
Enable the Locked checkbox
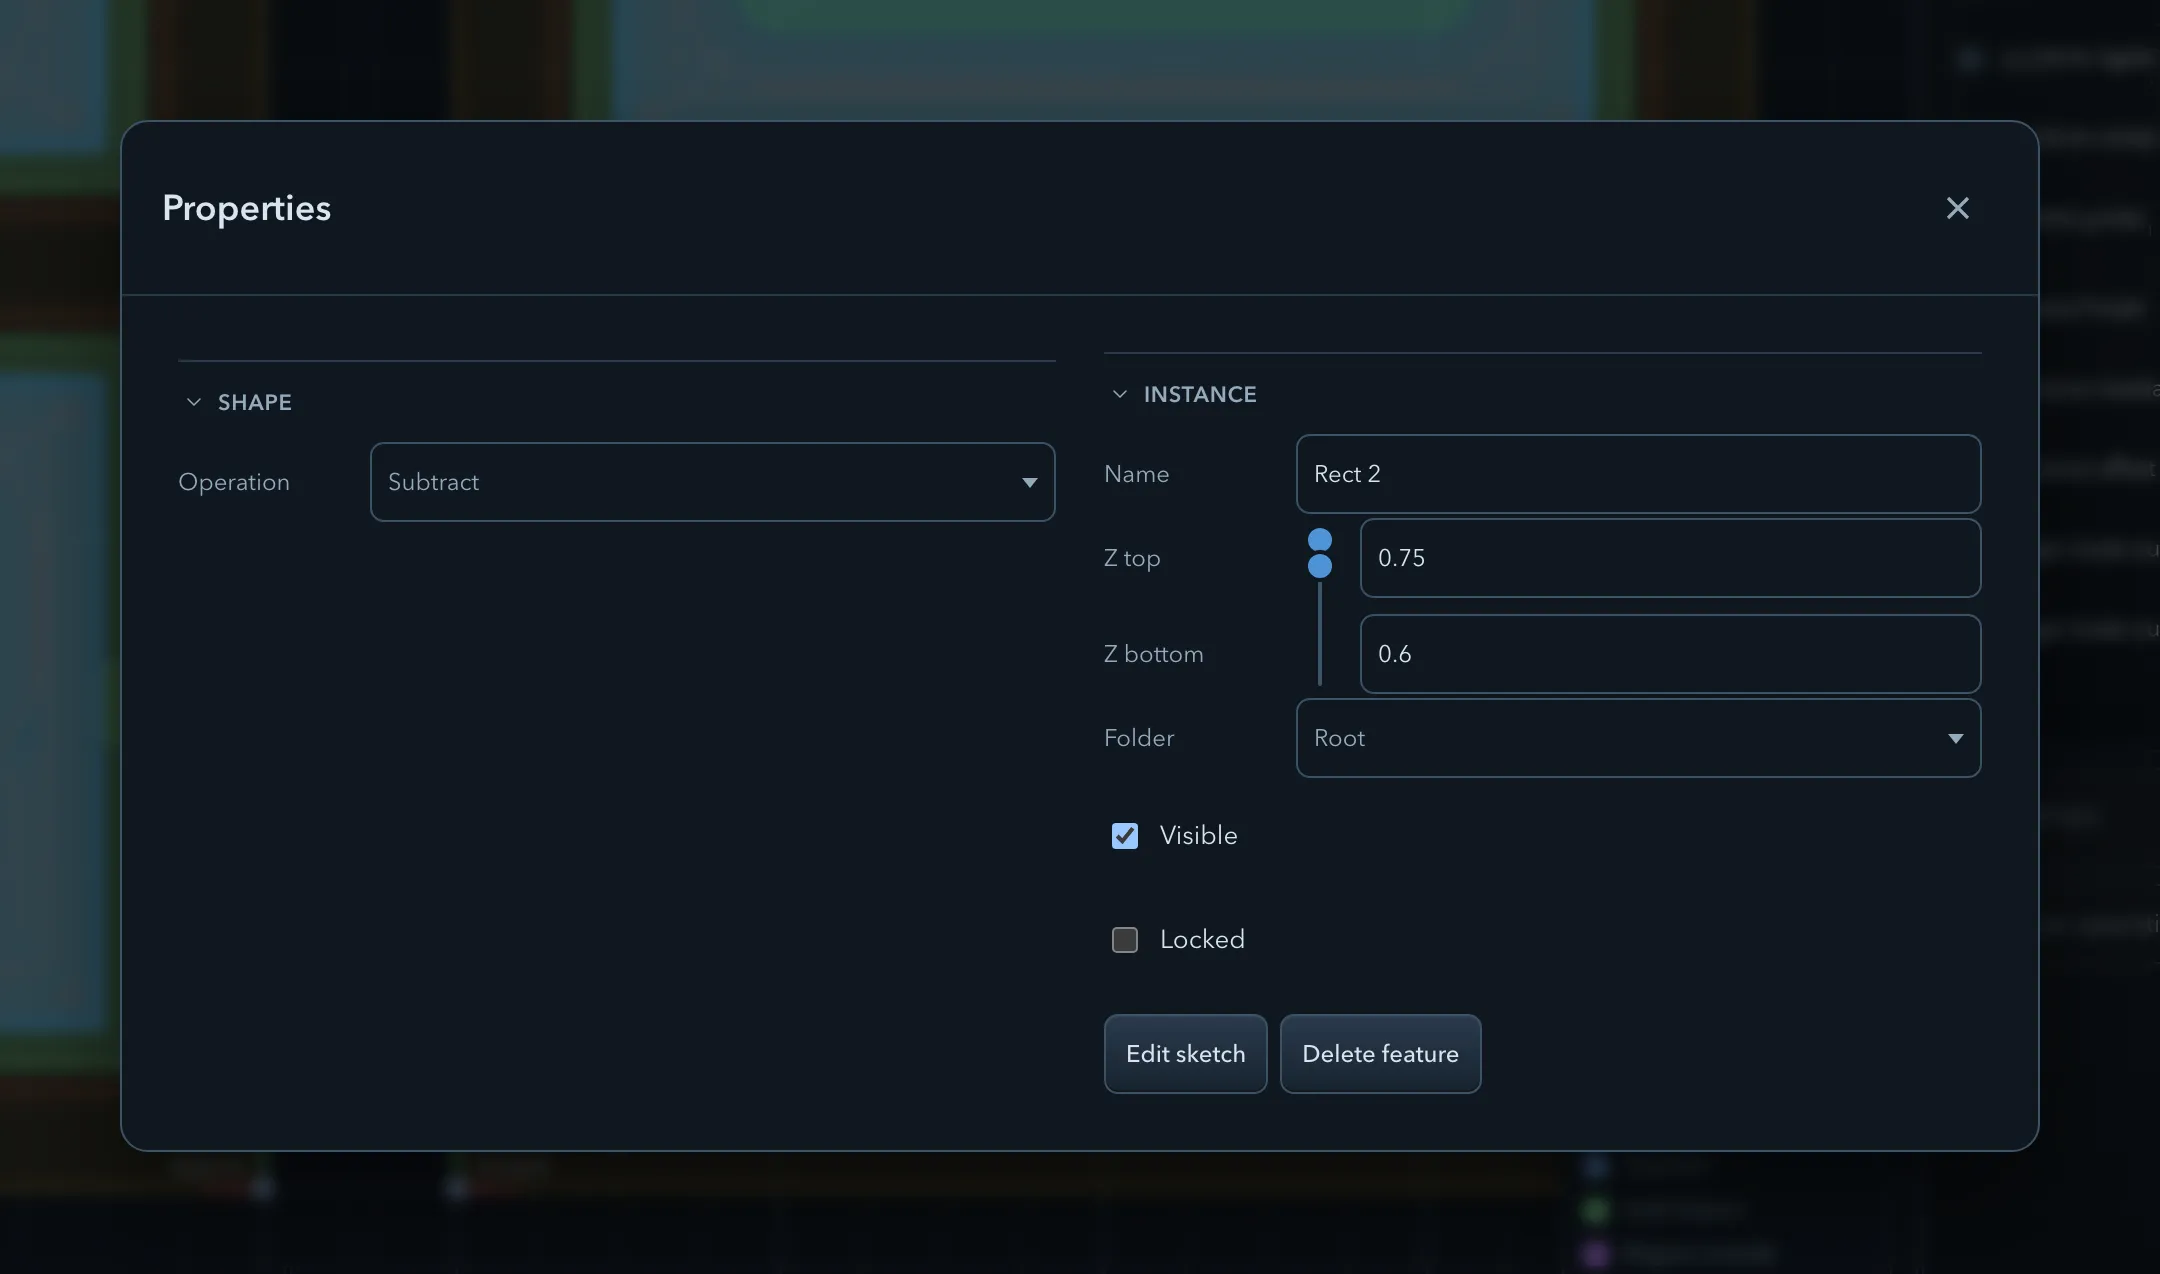pos(1125,940)
